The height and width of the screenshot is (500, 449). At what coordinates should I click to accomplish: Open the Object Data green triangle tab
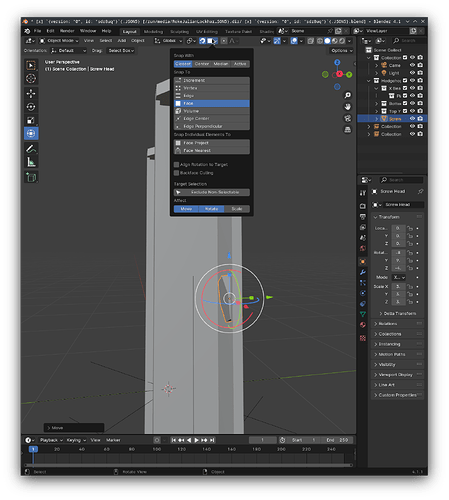[363, 314]
